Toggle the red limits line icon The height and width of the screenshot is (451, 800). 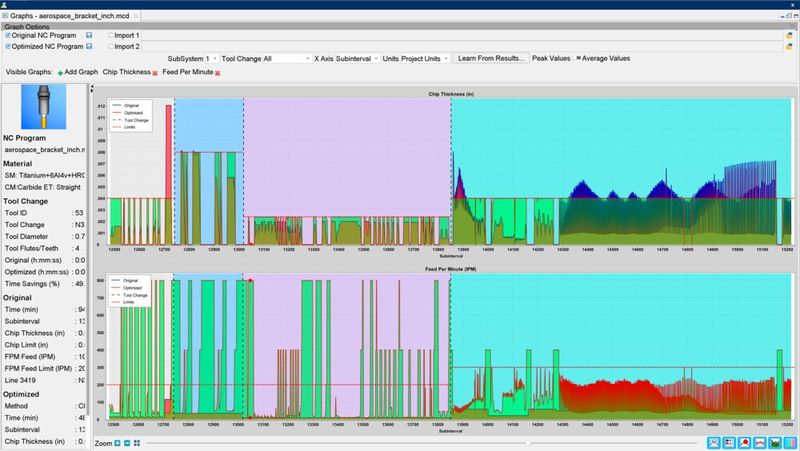760,443
